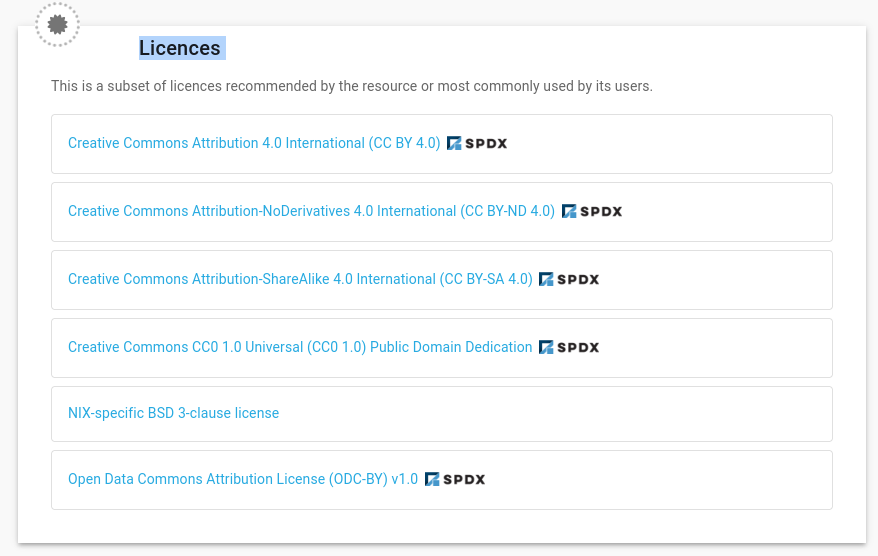This screenshot has height=556, width=878.
Task: Click the SPDX logo beside CC0 1.0
Action: tap(569, 347)
